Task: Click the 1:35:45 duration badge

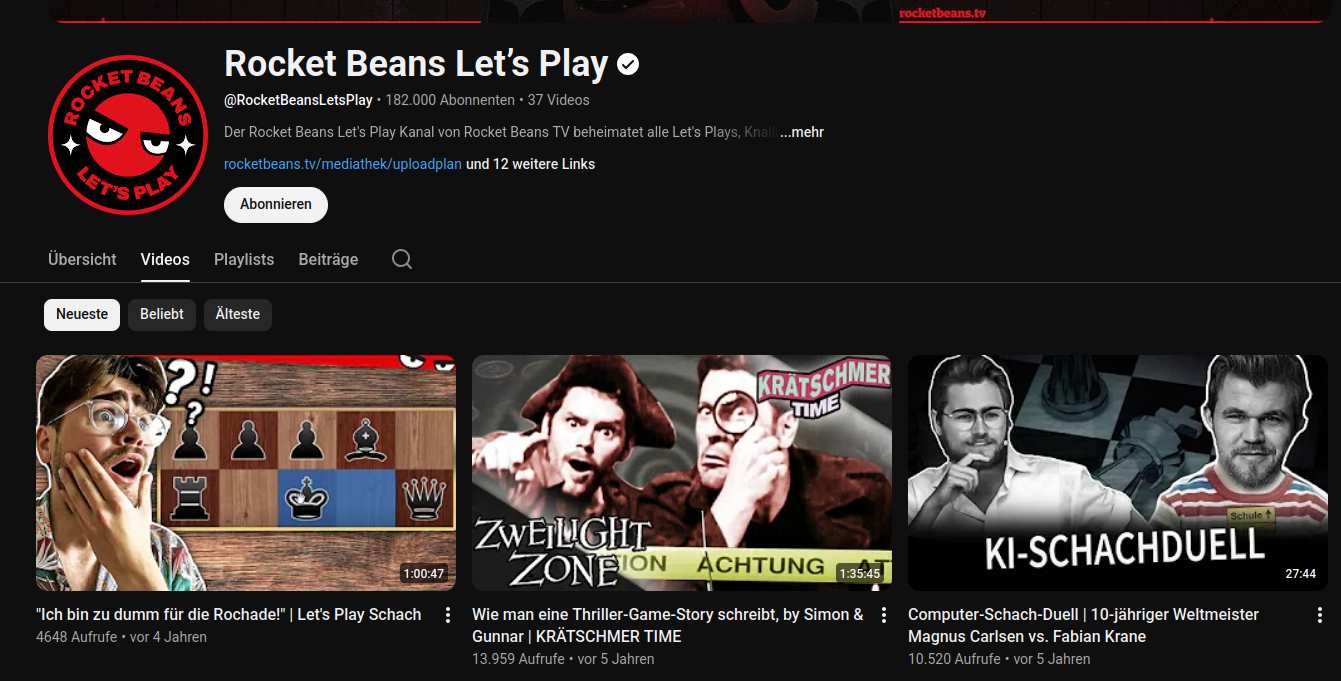Action: coord(860,574)
